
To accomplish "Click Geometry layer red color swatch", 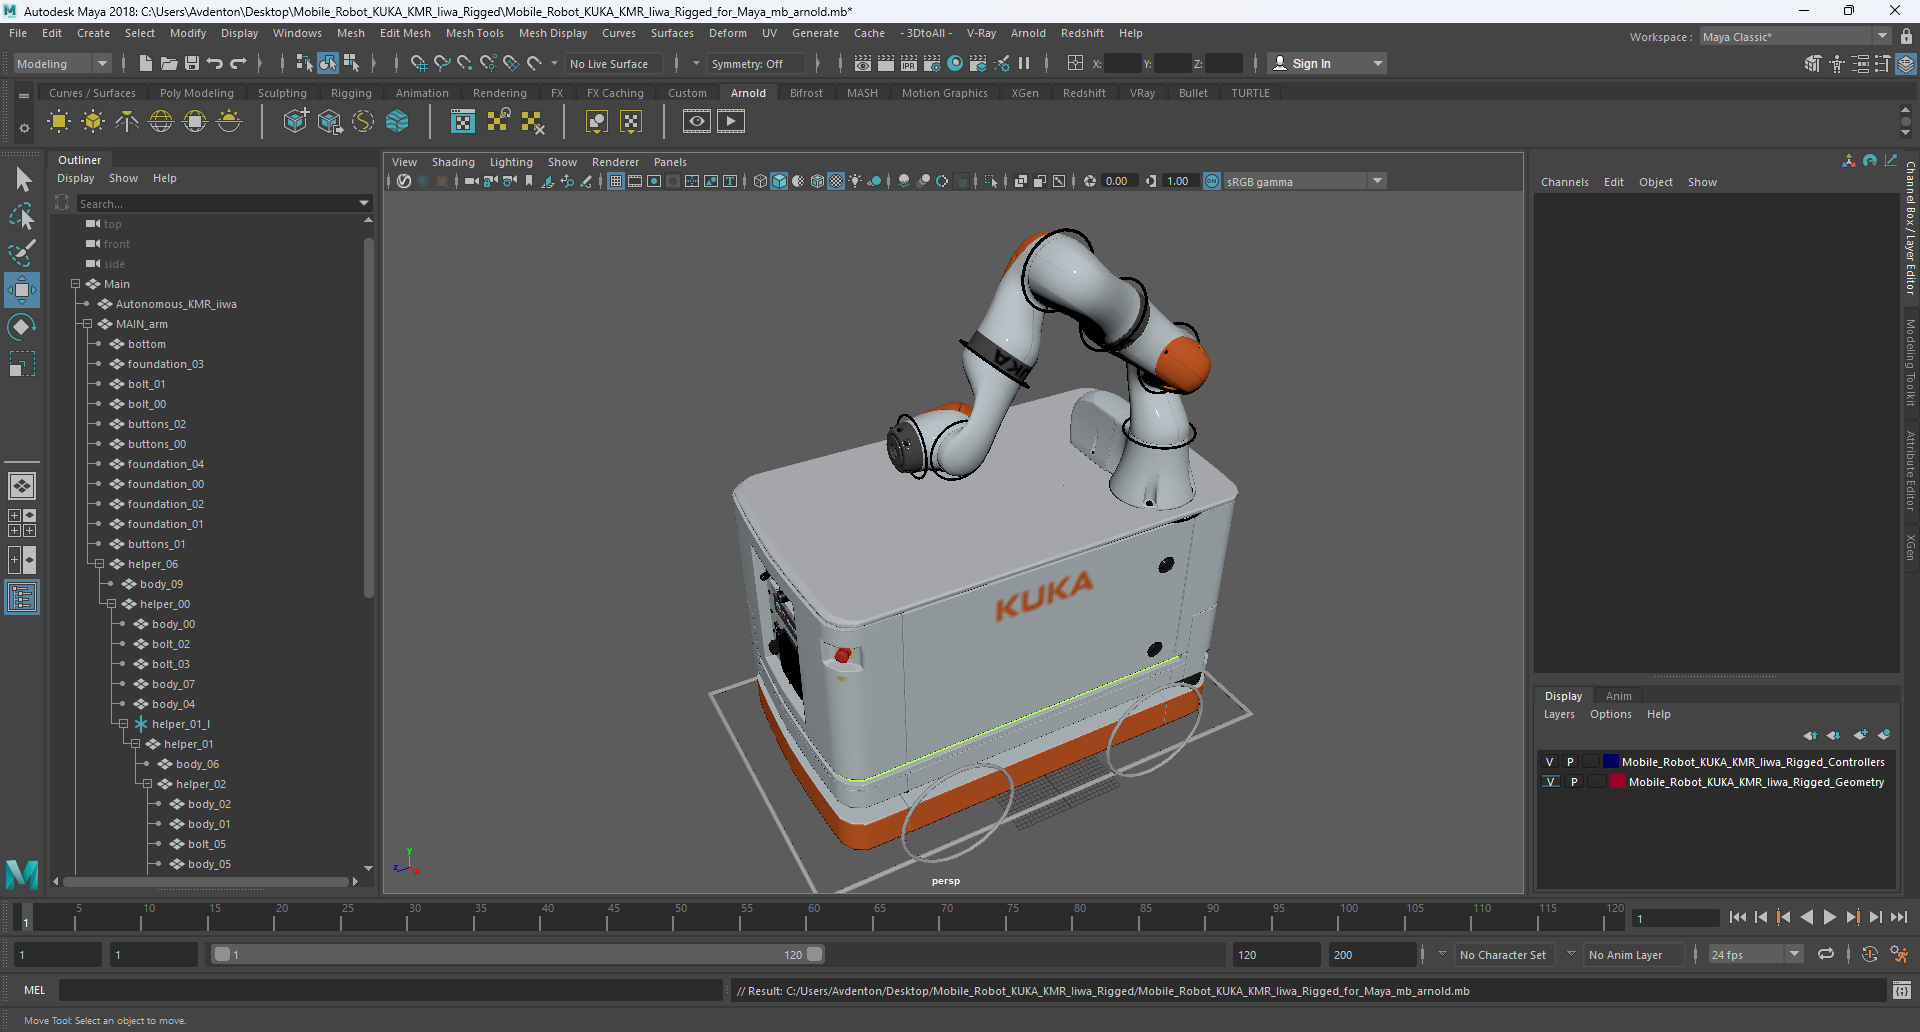I will pos(1617,782).
